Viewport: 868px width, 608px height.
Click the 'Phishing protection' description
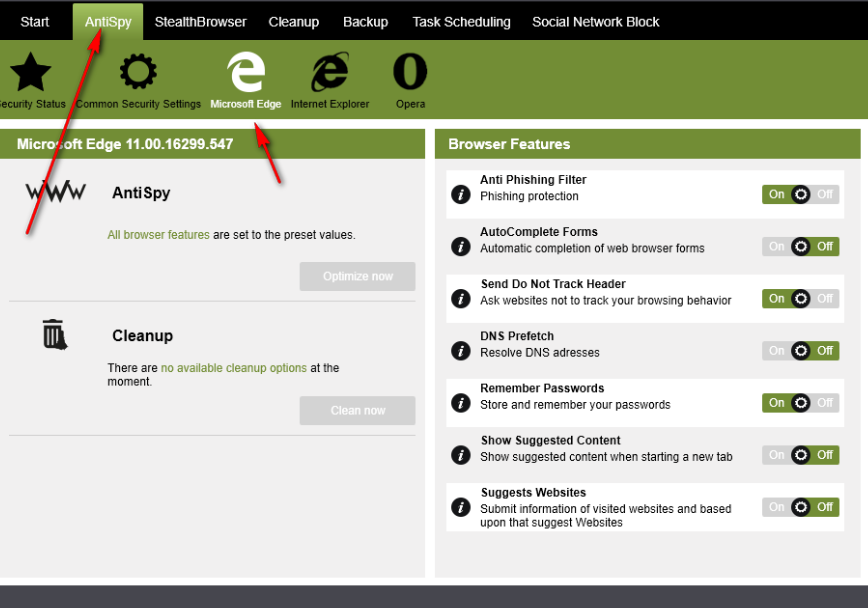(529, 196)
